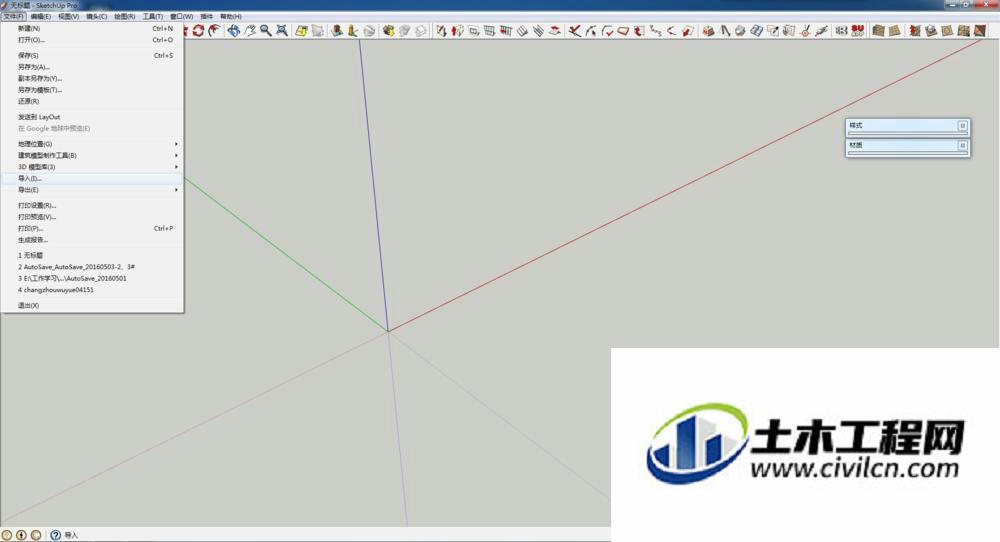Choose 另存为(A)... menu entry

92,67
